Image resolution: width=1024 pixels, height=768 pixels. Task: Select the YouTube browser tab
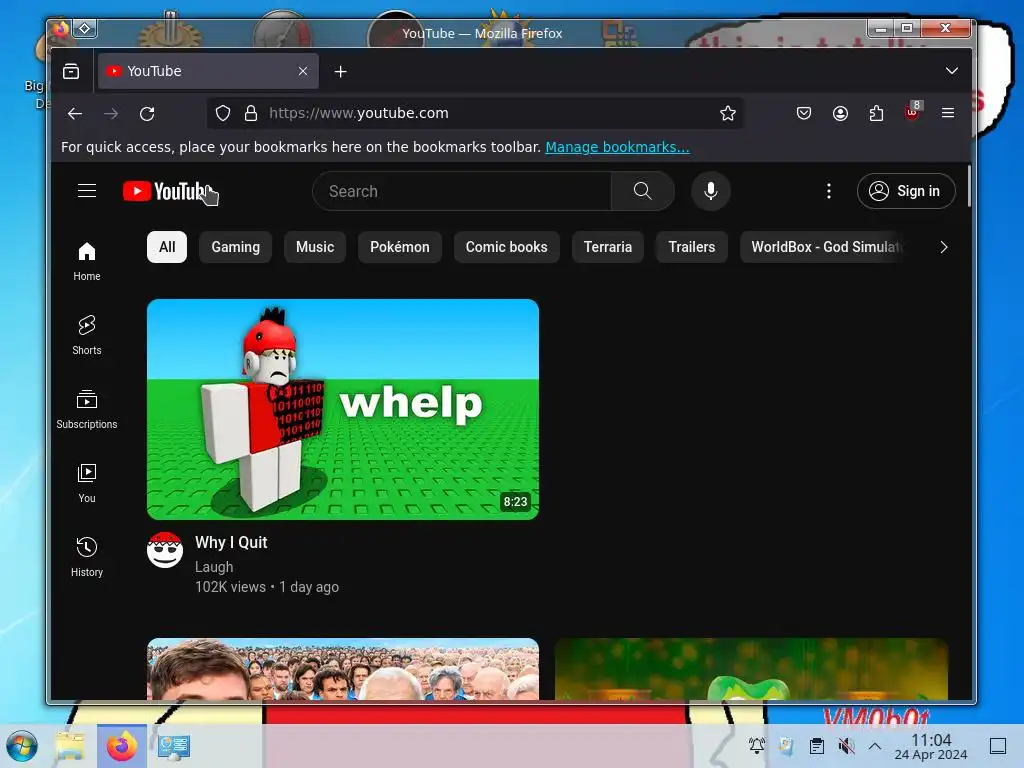(x=208, y=71)
